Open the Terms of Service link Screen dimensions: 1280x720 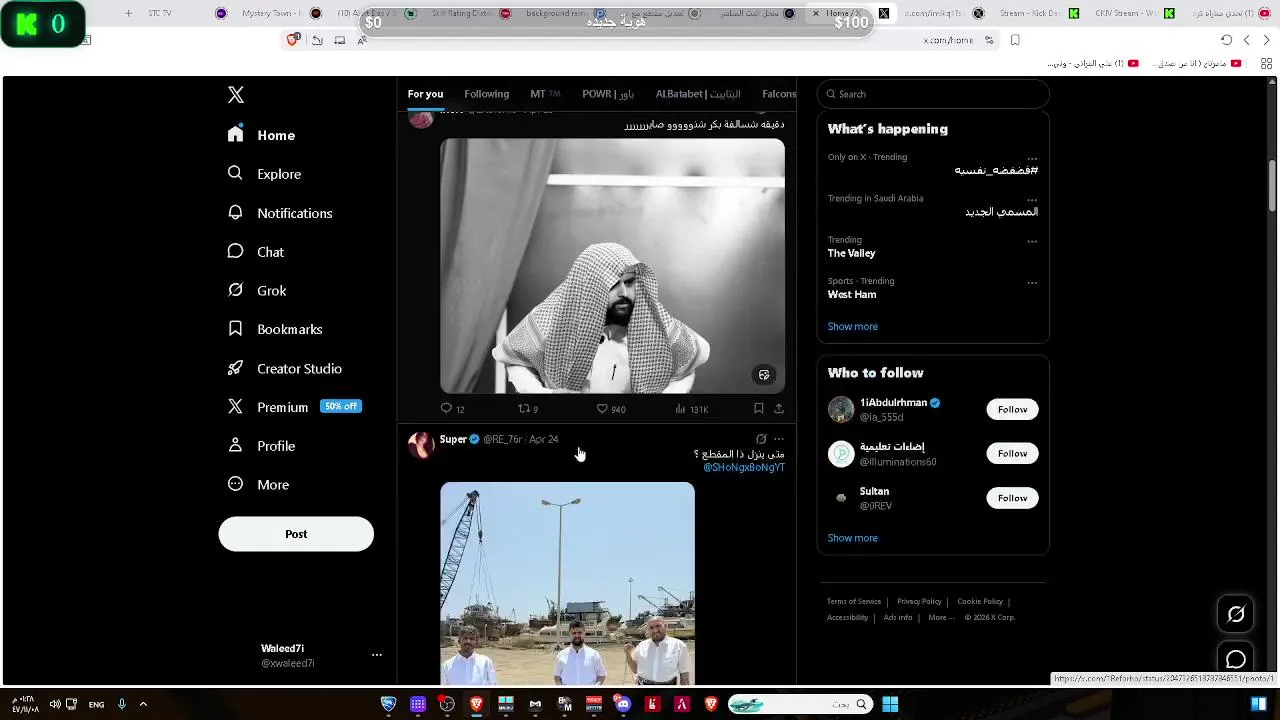tap(854, 601)
